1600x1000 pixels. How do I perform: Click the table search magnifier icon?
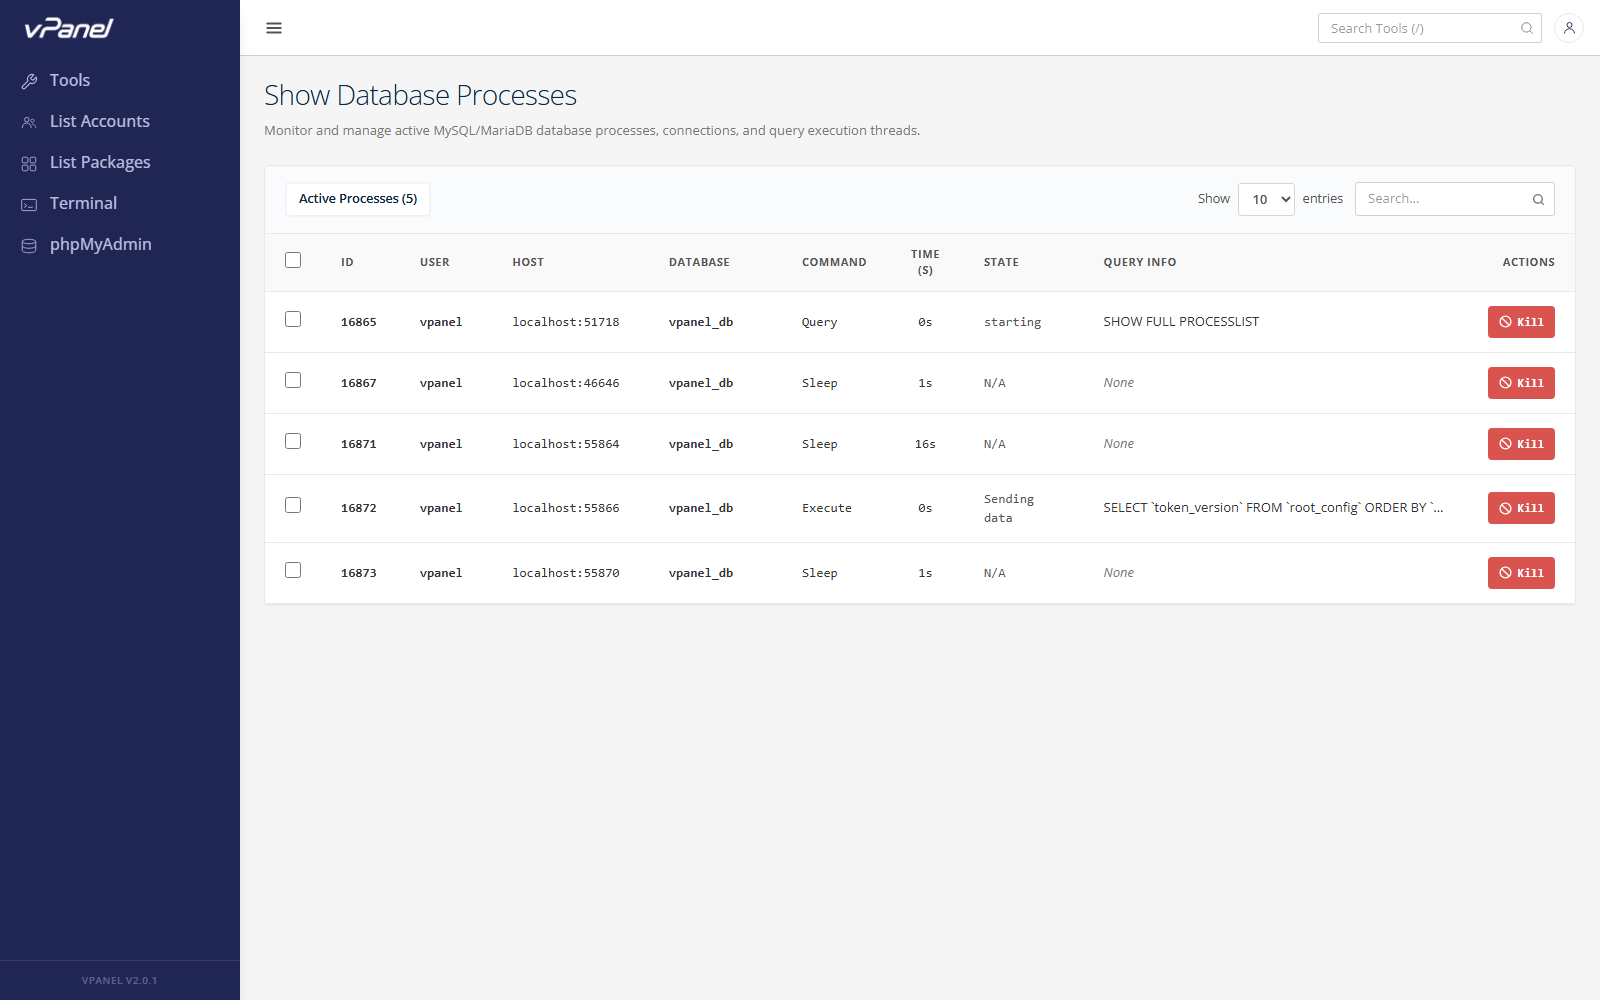1538,199
